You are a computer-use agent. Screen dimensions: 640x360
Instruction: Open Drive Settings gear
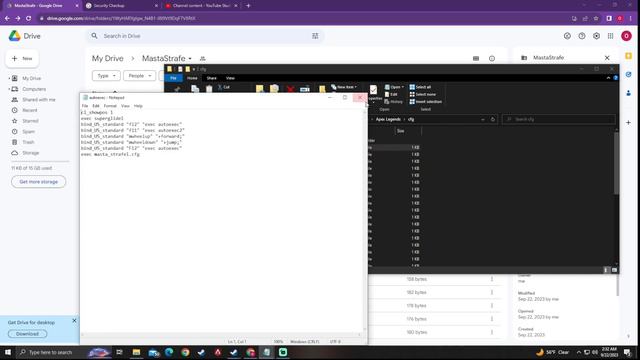pos(596,36)
